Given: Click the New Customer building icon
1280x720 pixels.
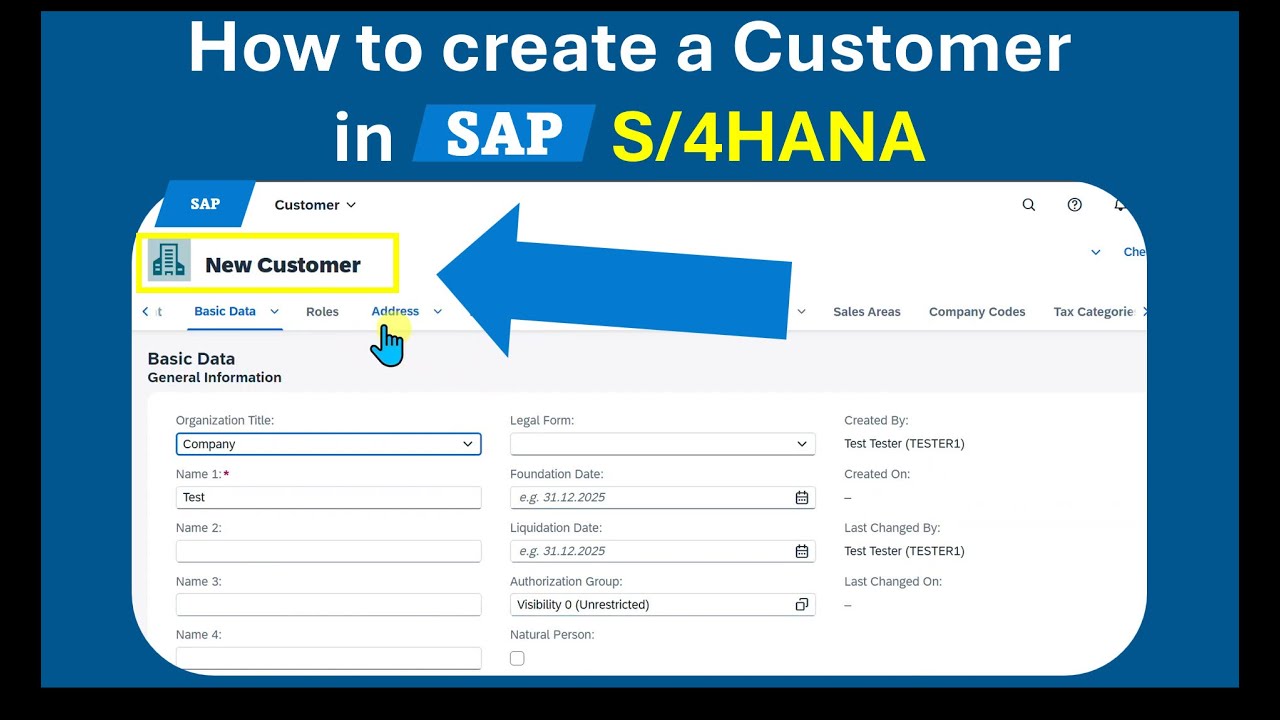Looking at the screenshot, I should tap(169, 260).
